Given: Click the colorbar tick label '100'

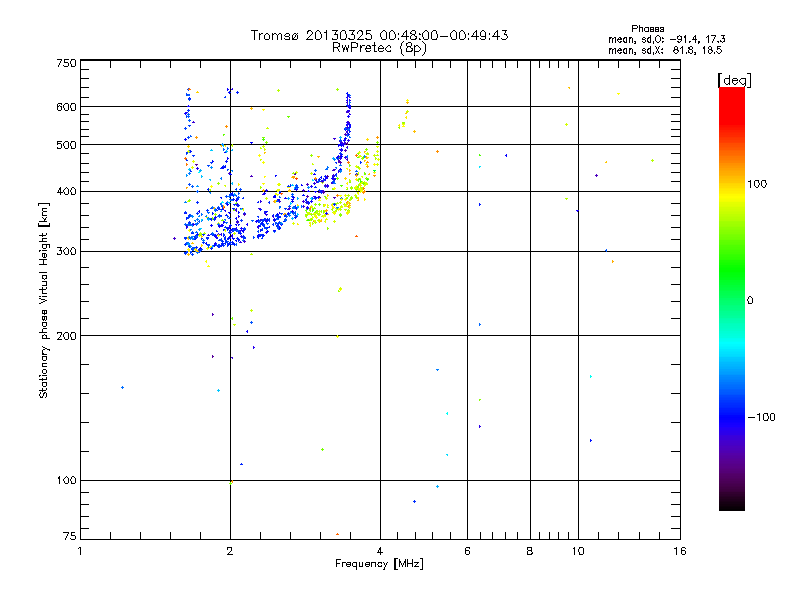Looking at the screenshot, I should (x=757, y=184).
